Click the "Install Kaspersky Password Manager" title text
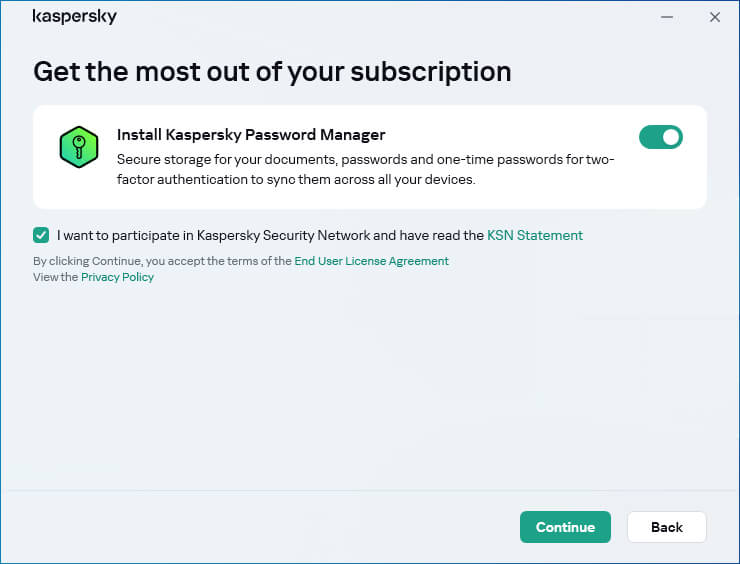 click(x=251, y=135)
